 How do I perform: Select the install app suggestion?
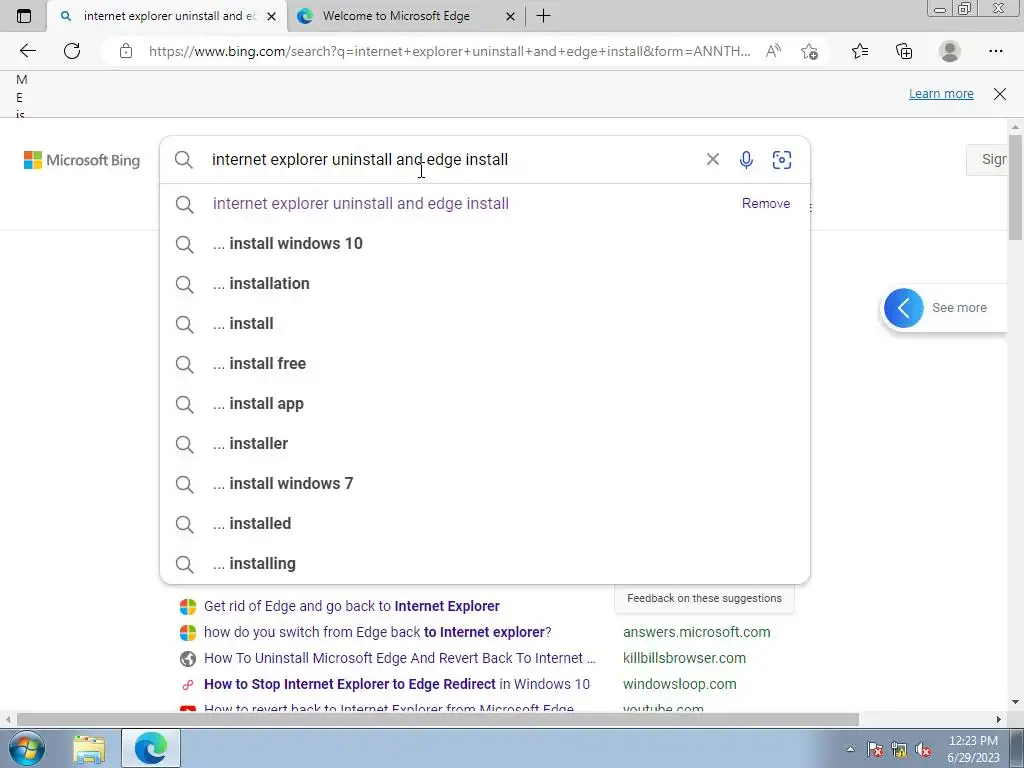[485, 404]
